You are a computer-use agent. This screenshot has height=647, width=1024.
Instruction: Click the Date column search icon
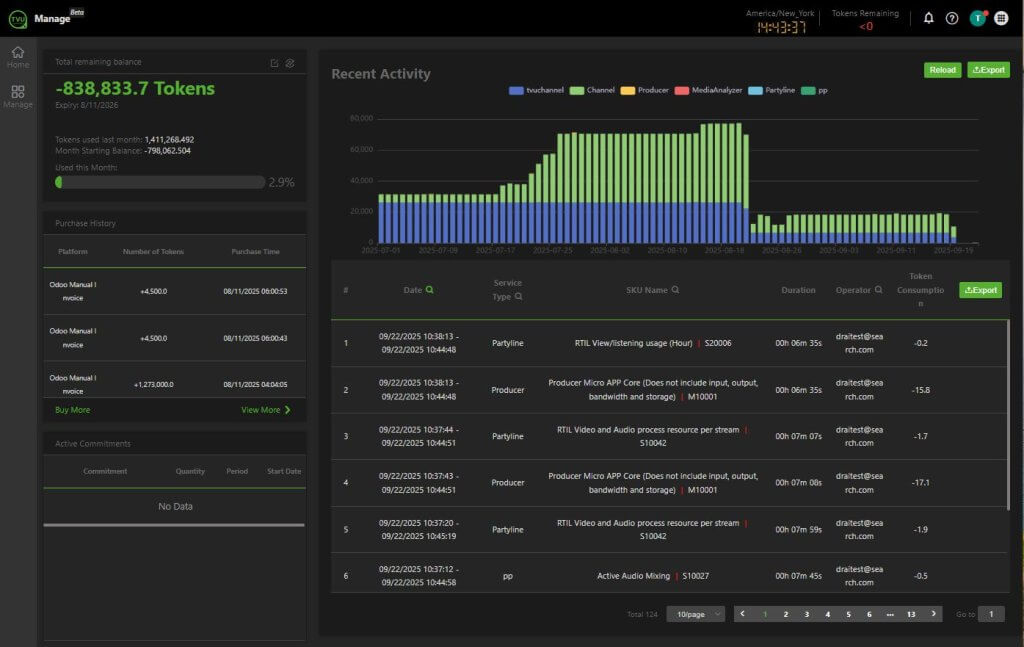tap(430, 290)
